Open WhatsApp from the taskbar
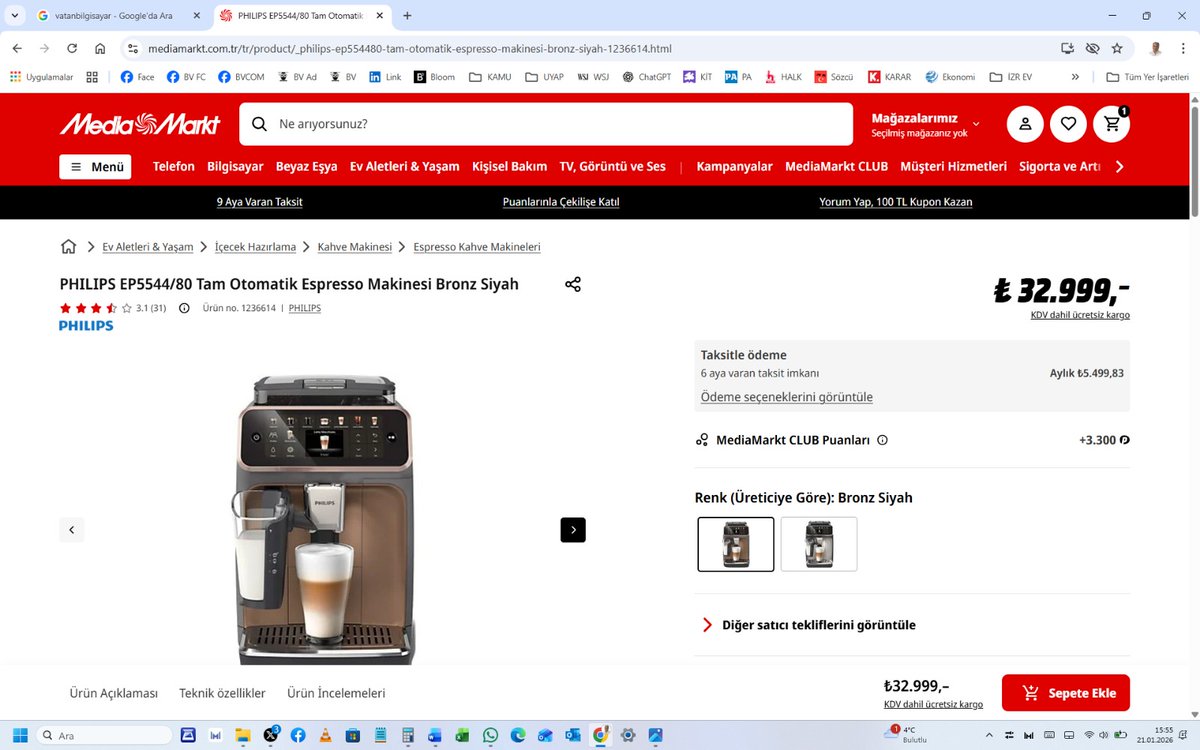The image size is (1200, 750). 490,735
